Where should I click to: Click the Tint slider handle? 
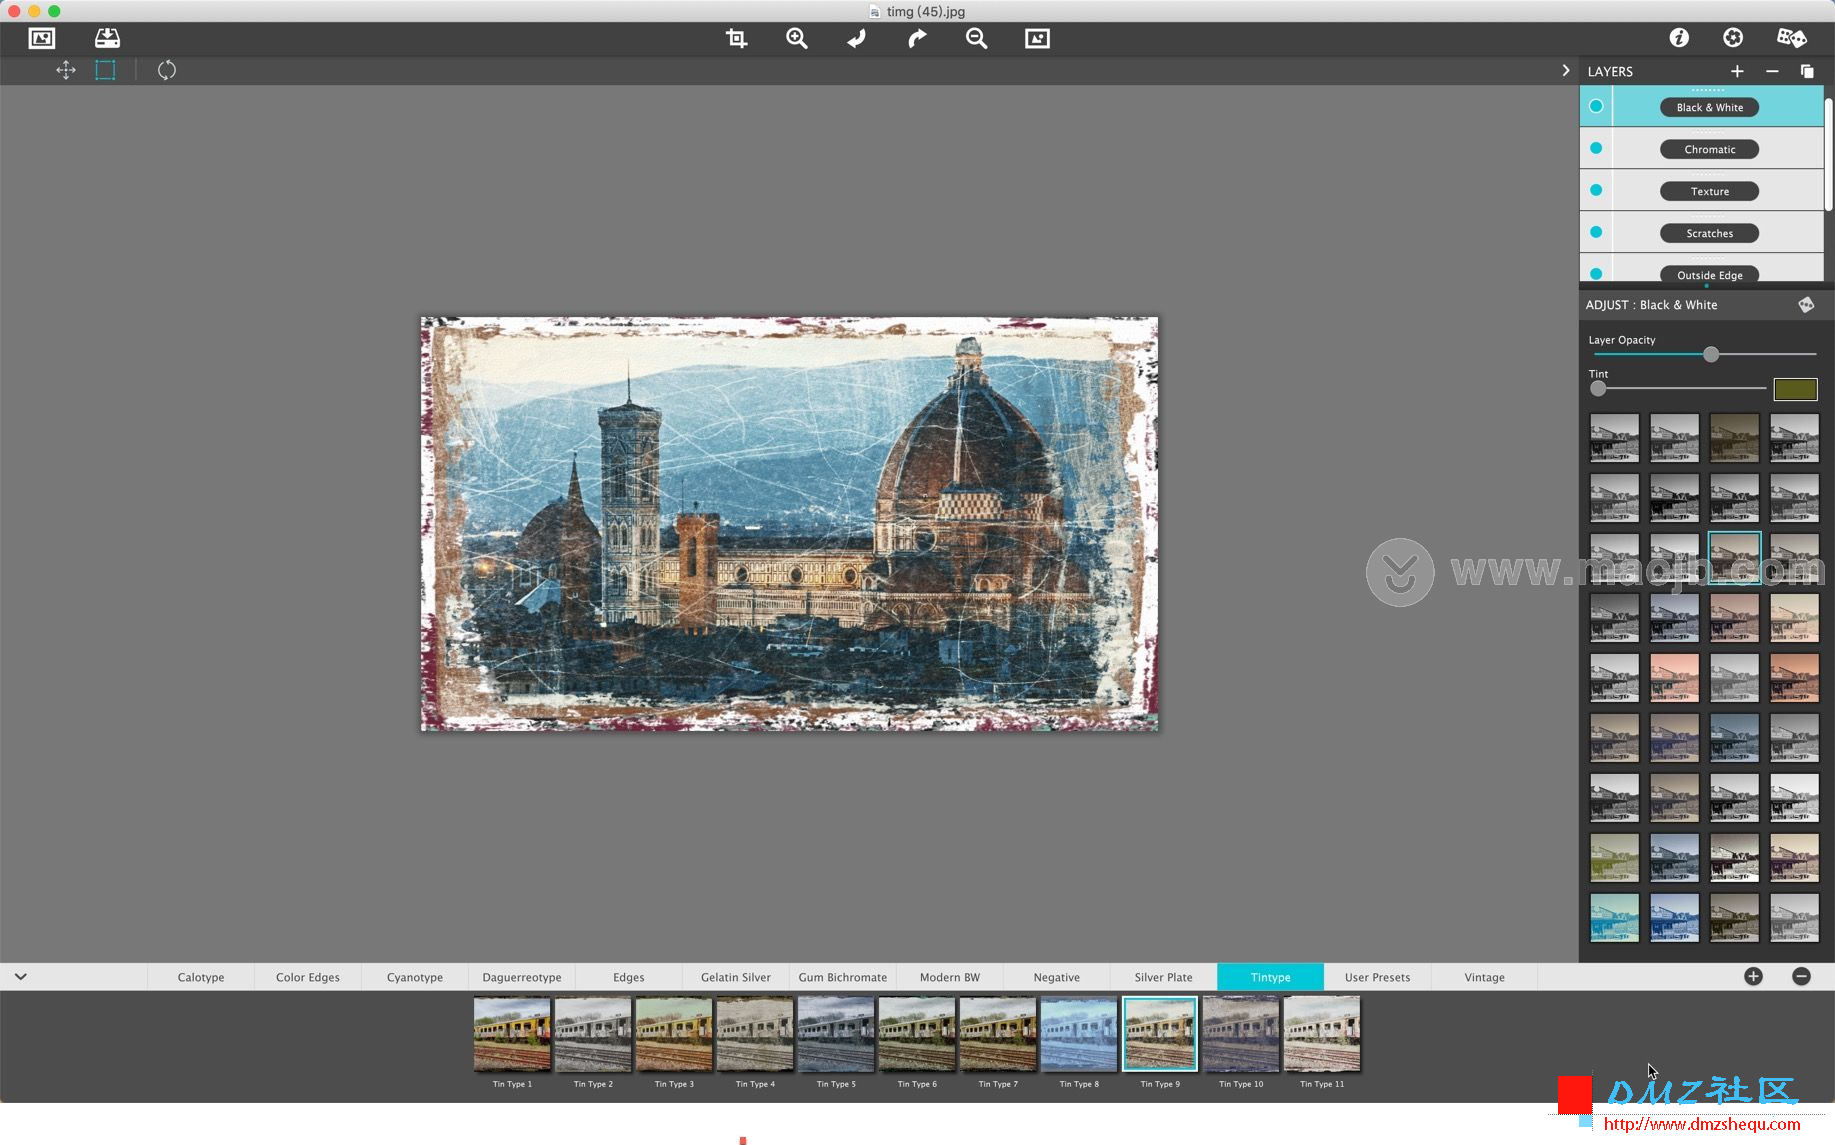[1598, 388]
